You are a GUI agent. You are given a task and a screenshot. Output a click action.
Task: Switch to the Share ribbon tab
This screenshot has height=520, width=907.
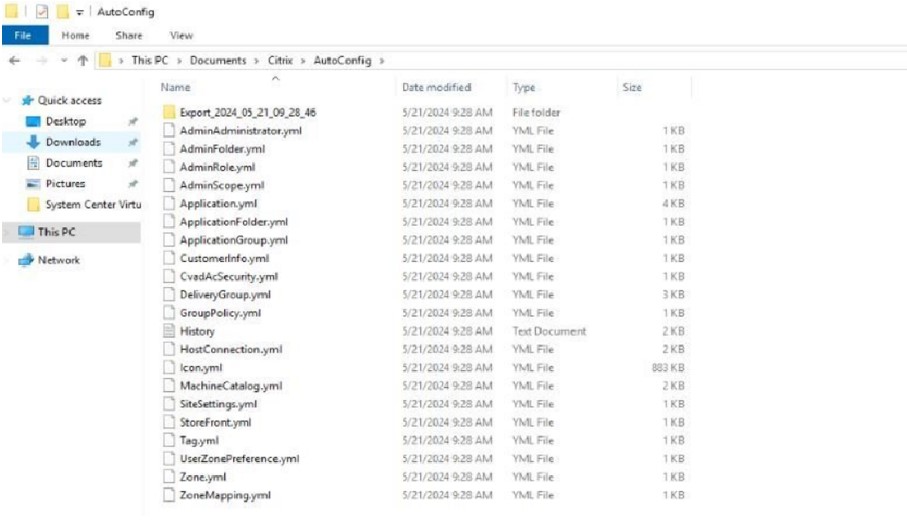(128, 35)
